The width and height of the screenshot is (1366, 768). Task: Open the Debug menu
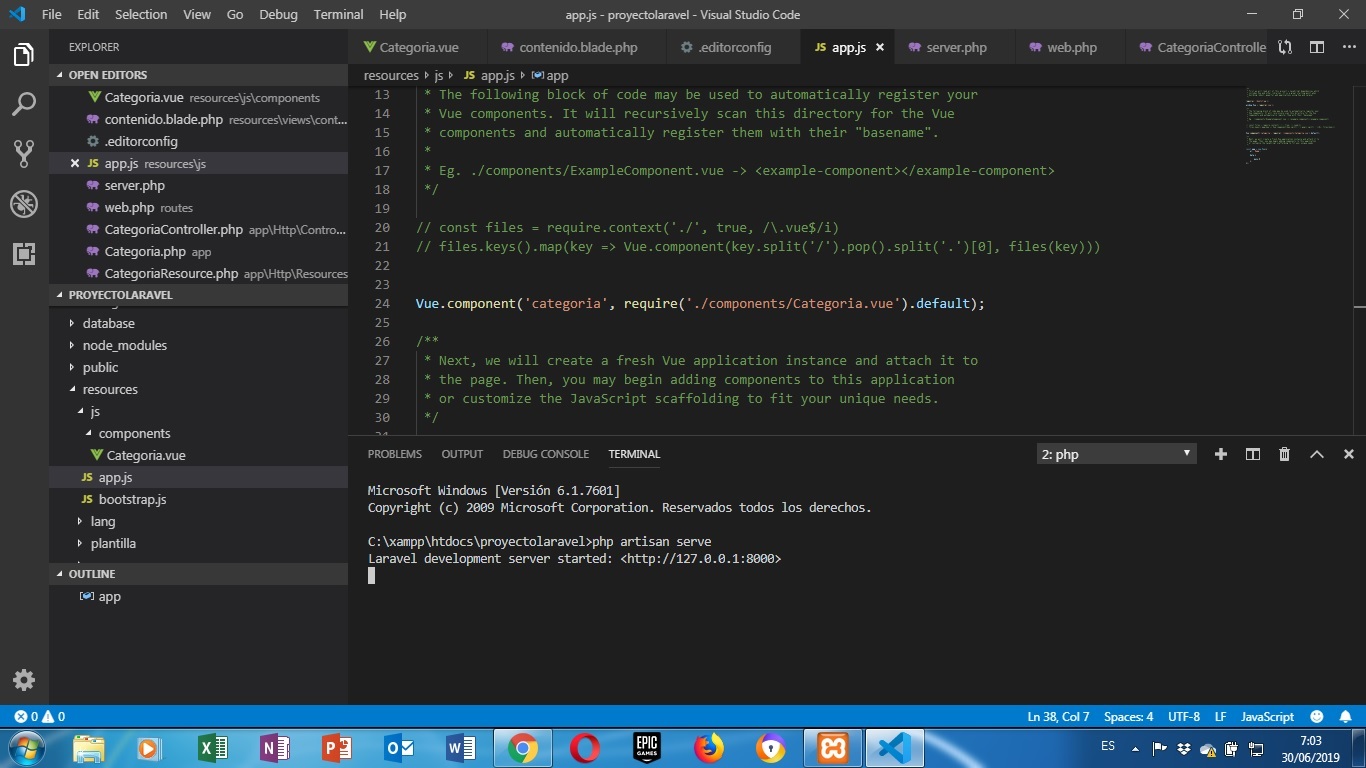(x=278, y=14)
